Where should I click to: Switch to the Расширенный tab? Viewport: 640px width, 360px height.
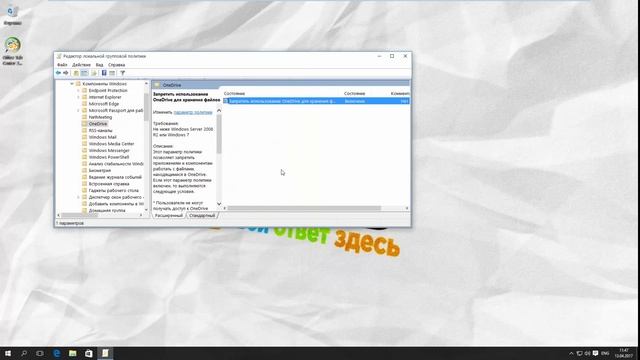(169, 216)
